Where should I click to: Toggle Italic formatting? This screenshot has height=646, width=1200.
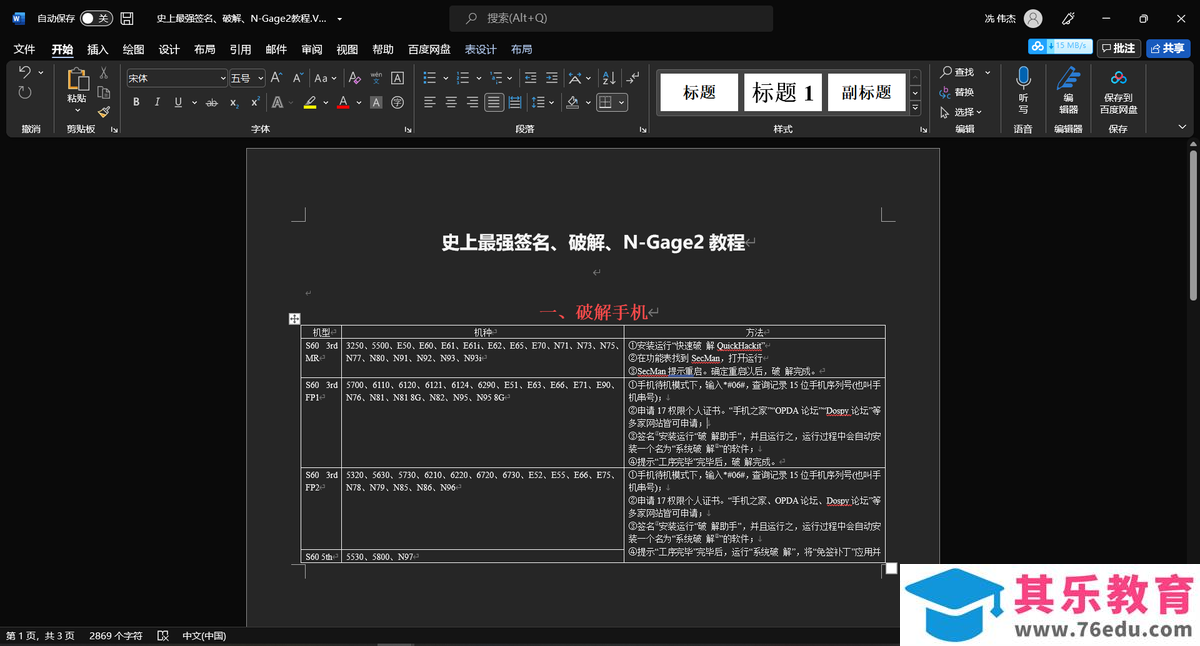[x=157, y=102]
